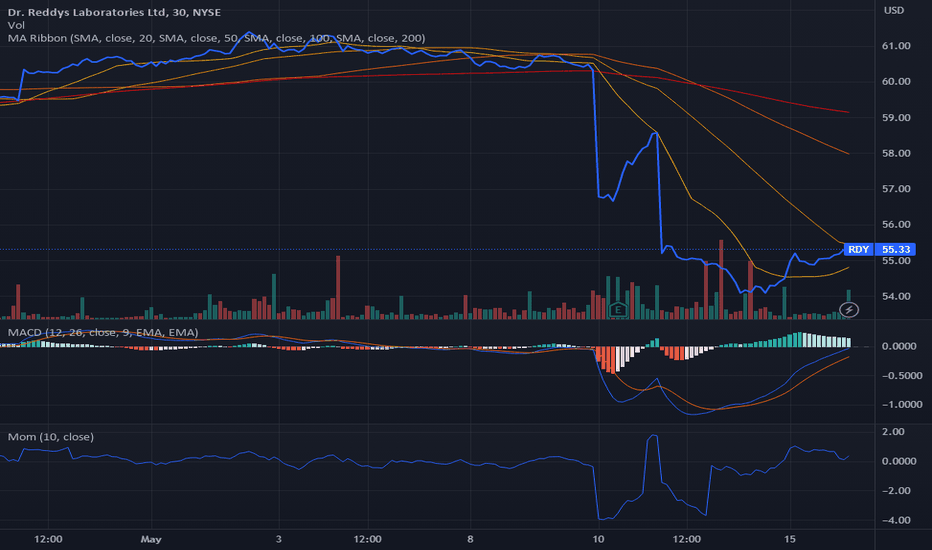Click the 59.00 price axis value
This screenshot has height=550, width=932.
coord(896,118)
